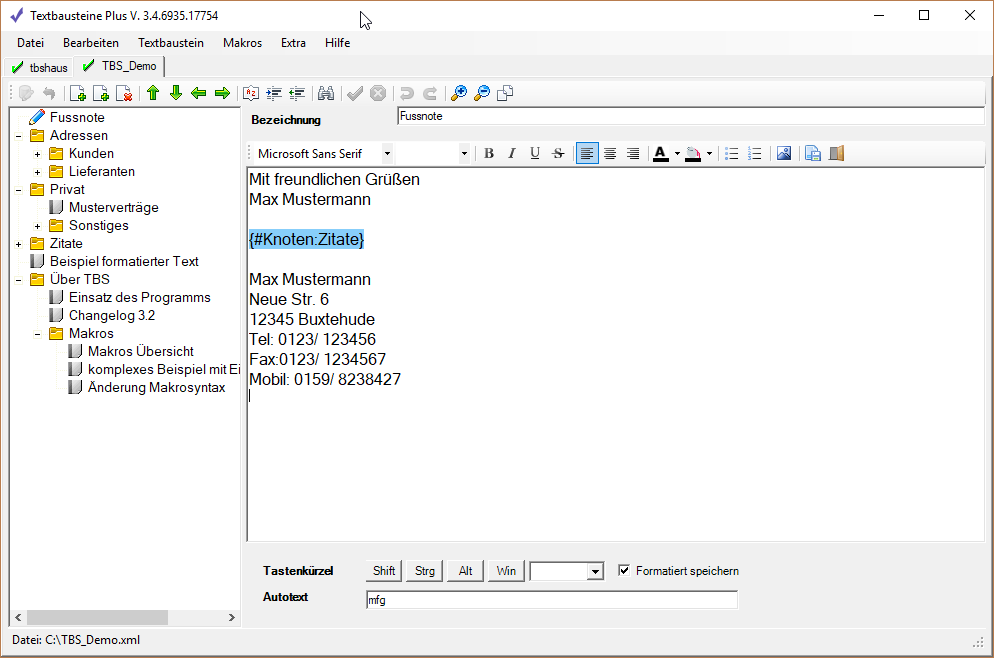Viewport: 994px width, 658px height.
Task: Click the Win hotkey button
Action: pos(506,571)
